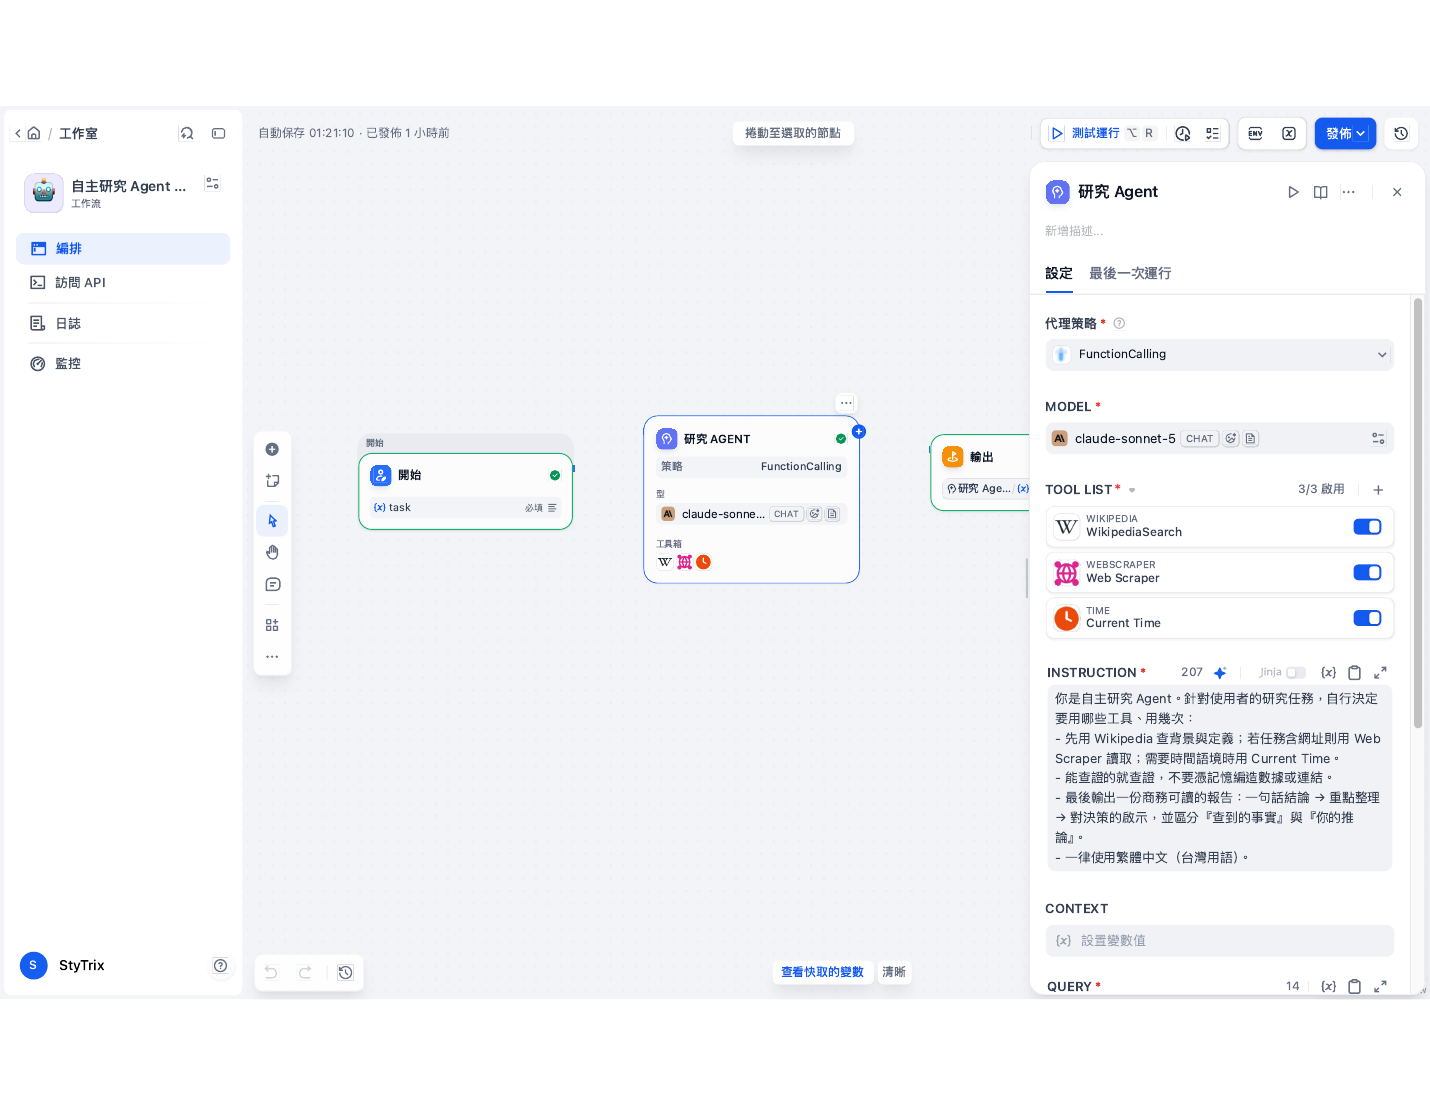Open version history clock icon next to 發佈
The height and width of the screenshot is (1105, 1430).
1401,133
